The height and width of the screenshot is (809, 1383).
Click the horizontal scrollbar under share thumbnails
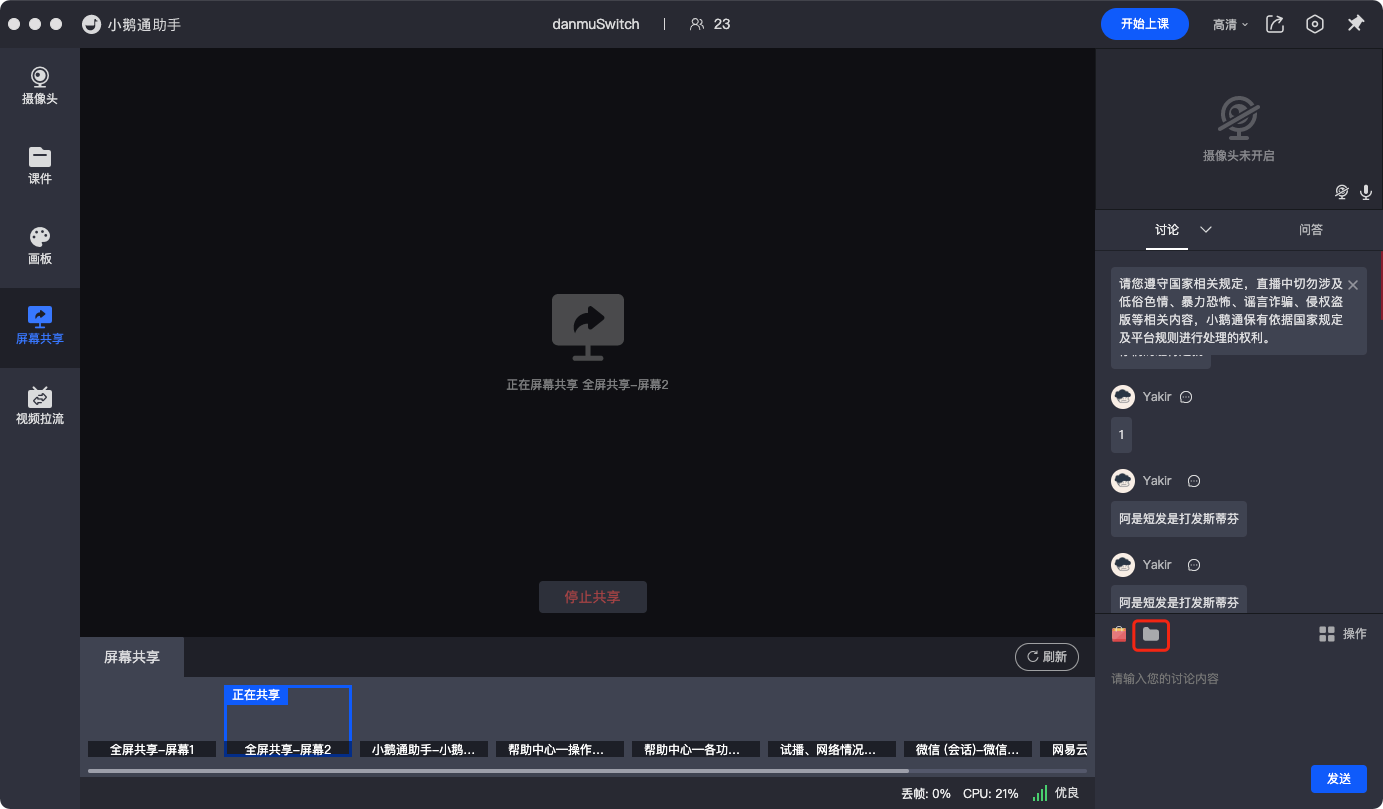tap(498, 771)
